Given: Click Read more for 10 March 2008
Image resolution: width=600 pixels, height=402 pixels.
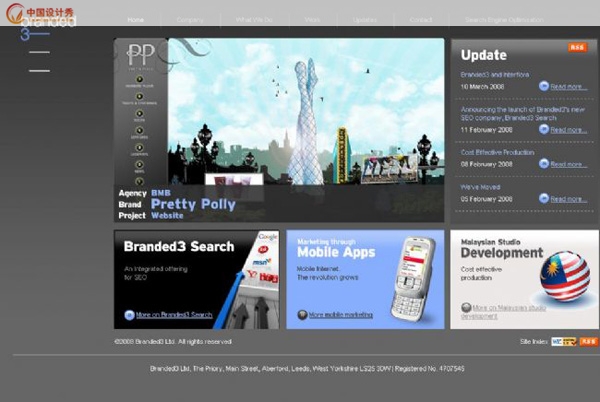Looking at the screenshot, I should (568, 87).
